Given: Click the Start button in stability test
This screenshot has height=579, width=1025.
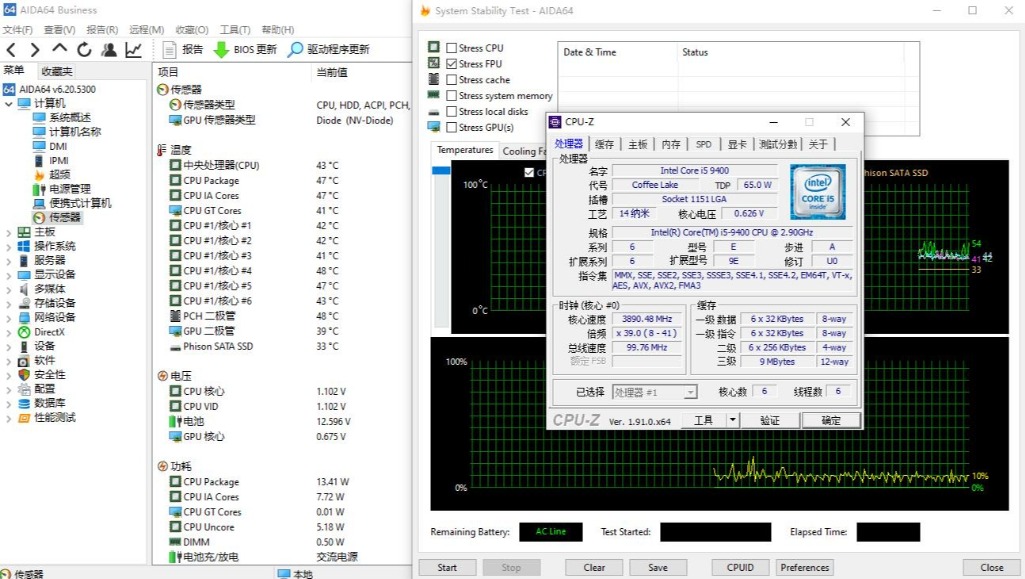Looking at the screenshot, I should point(447,567).
